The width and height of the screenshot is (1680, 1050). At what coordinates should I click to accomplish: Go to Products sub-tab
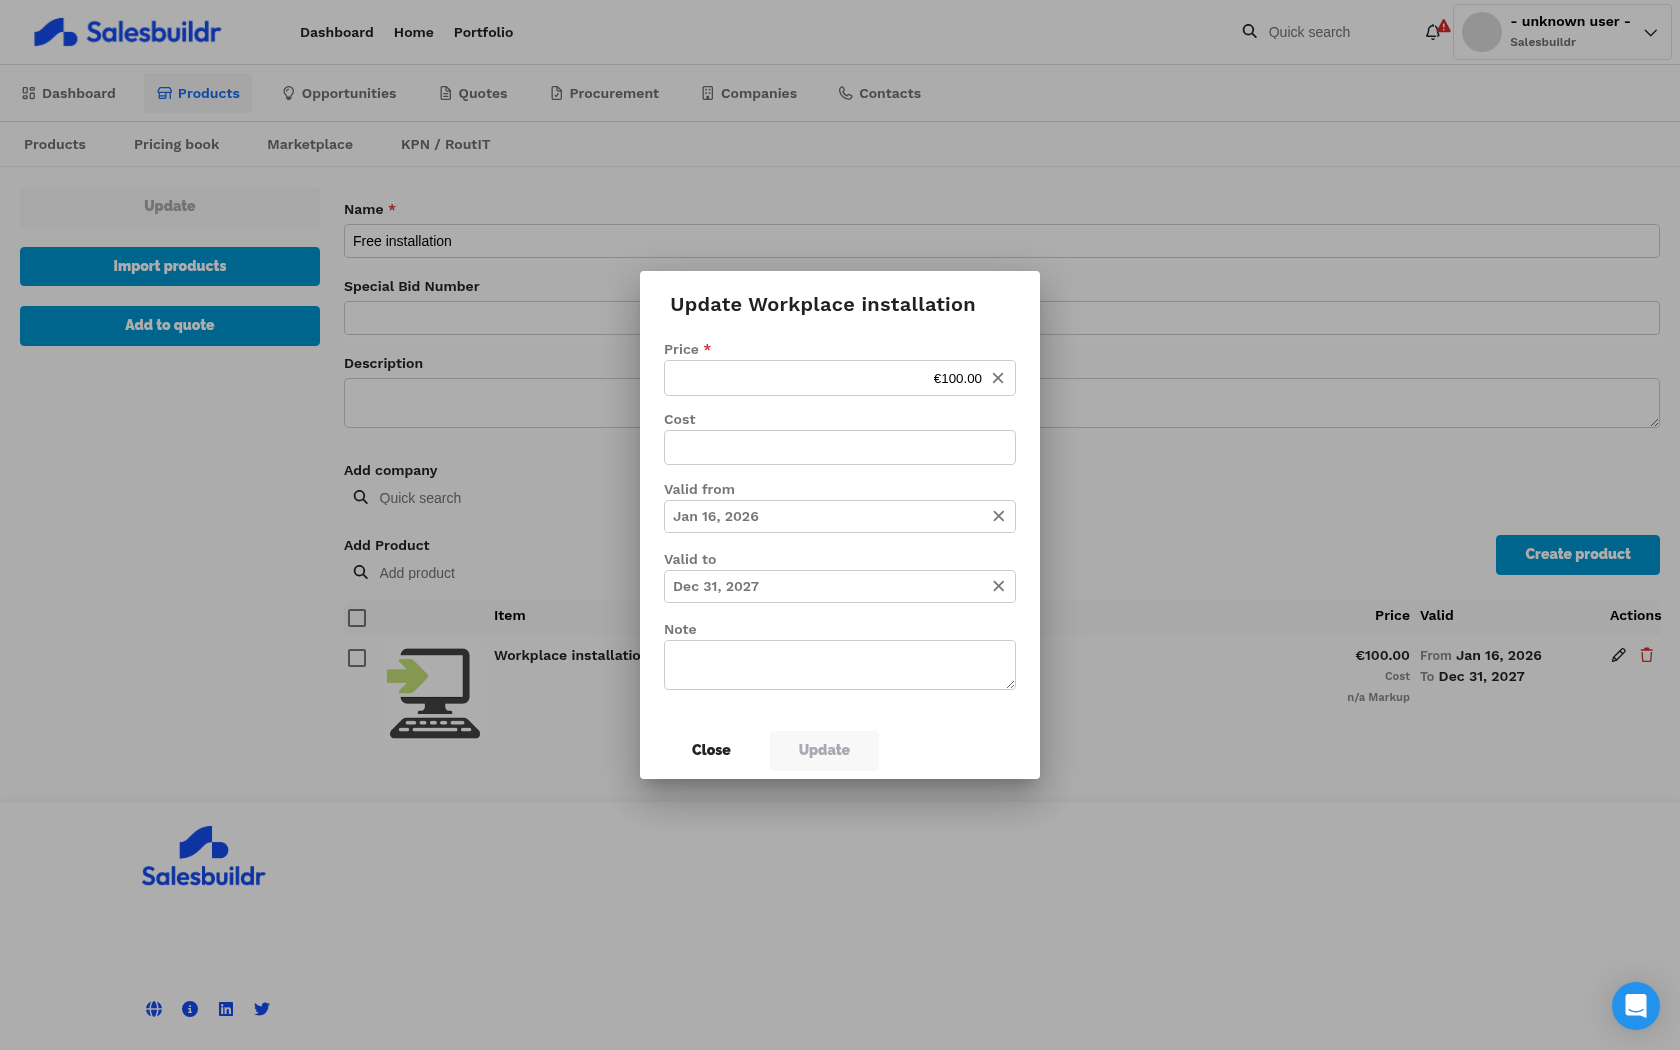pos(55,144)
